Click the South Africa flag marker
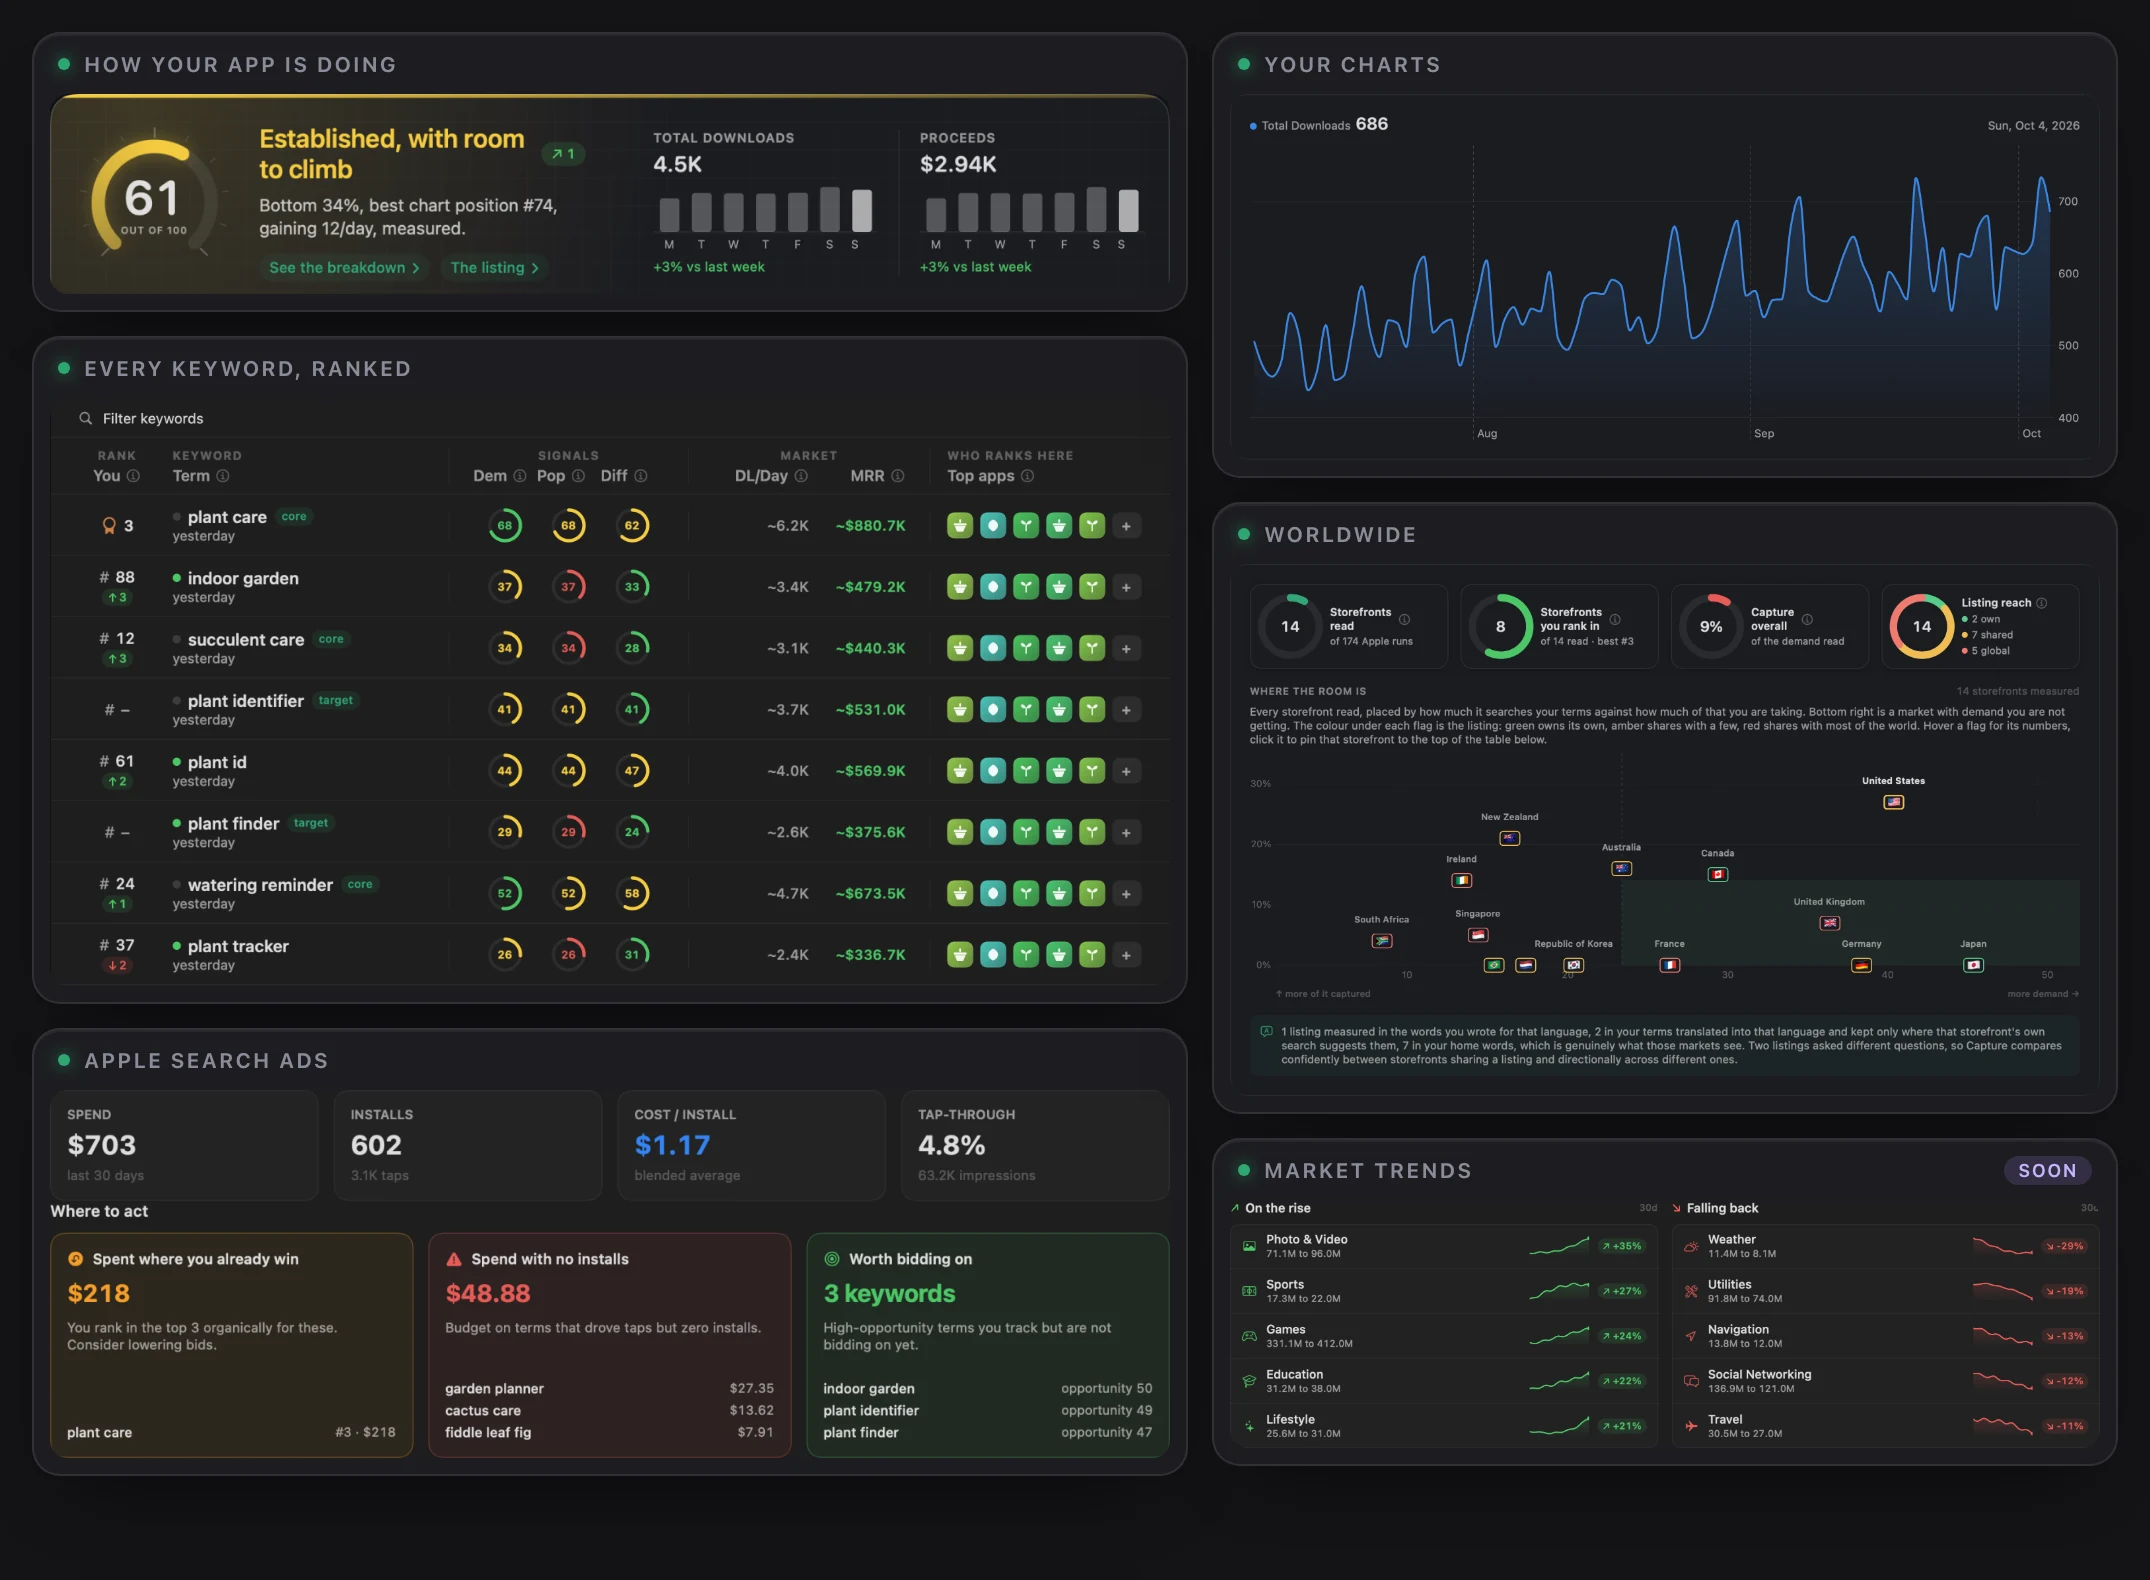Image resolution: width=2150 pixels, height=1580 pixels. (x=1382, y=941)
